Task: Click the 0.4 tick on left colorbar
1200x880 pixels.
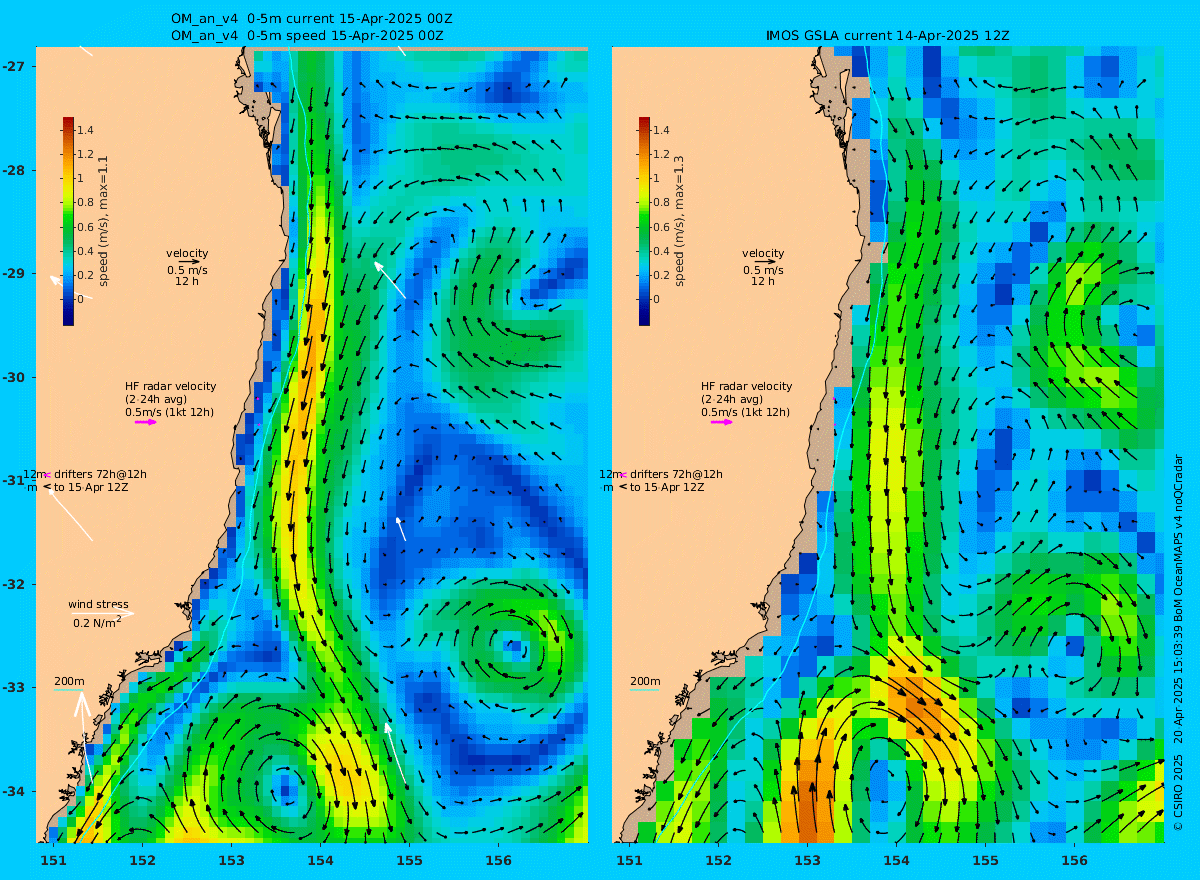Action: pyautogui.click(x=85, y=251)
